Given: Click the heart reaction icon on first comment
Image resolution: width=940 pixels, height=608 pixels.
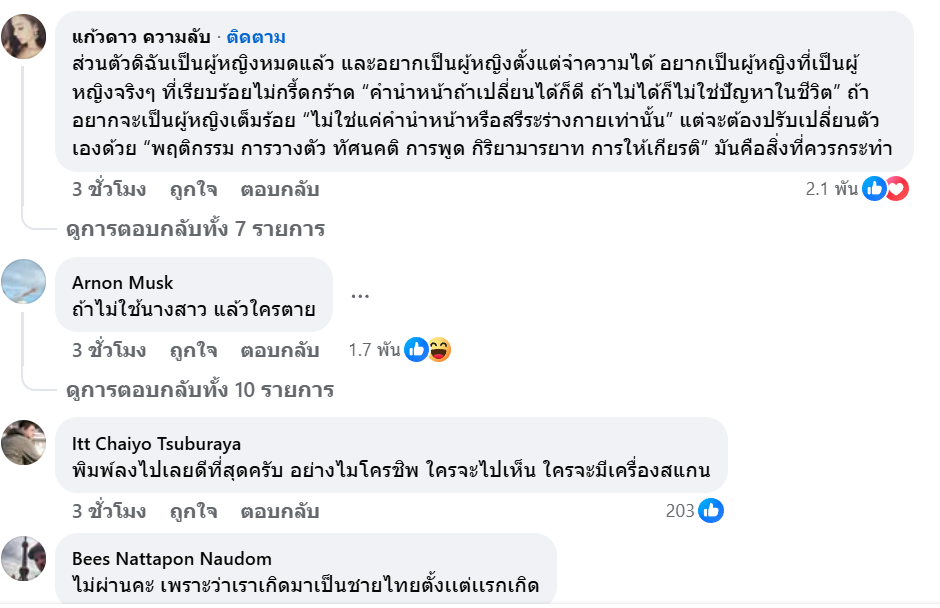Looking at the screenshot, I should tap(897, 189).
